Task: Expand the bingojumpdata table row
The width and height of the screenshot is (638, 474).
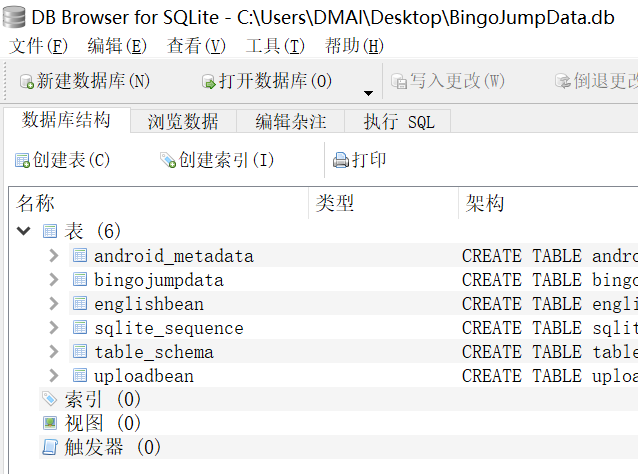Action: pos(54,280)
